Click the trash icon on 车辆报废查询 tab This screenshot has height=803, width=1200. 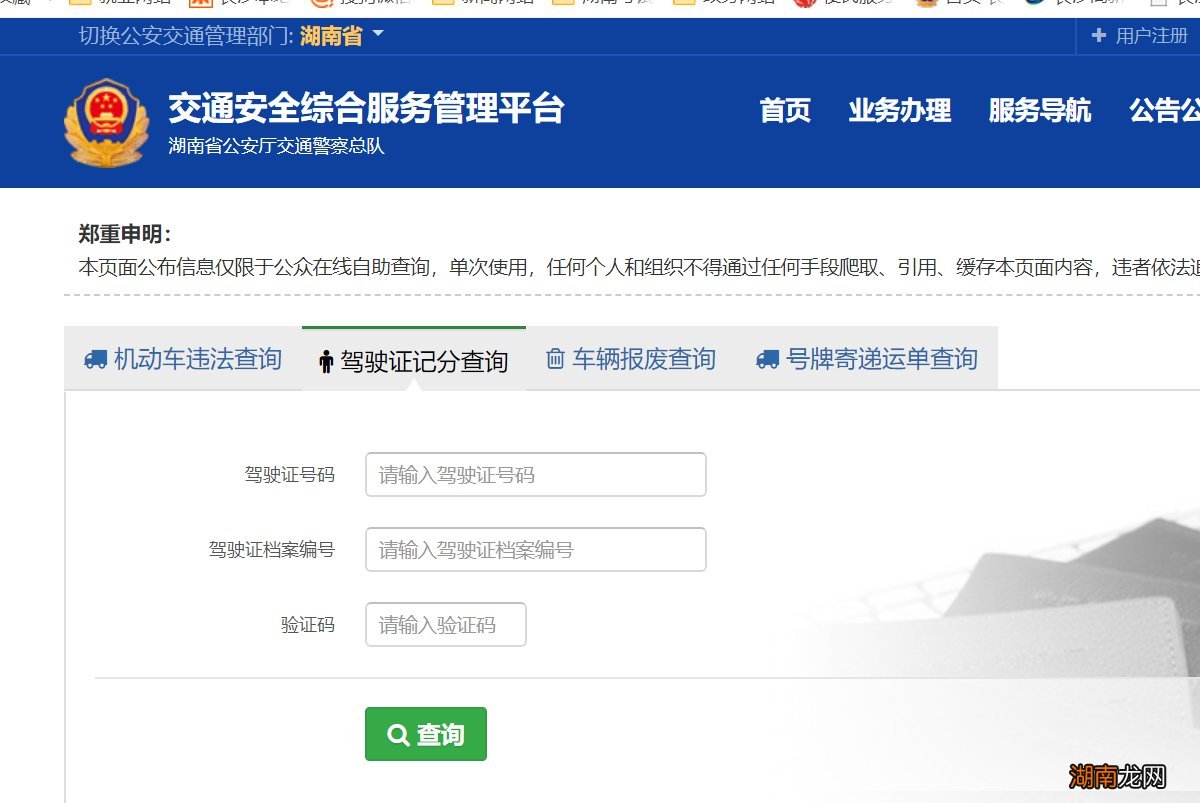(x=555, y=358)
